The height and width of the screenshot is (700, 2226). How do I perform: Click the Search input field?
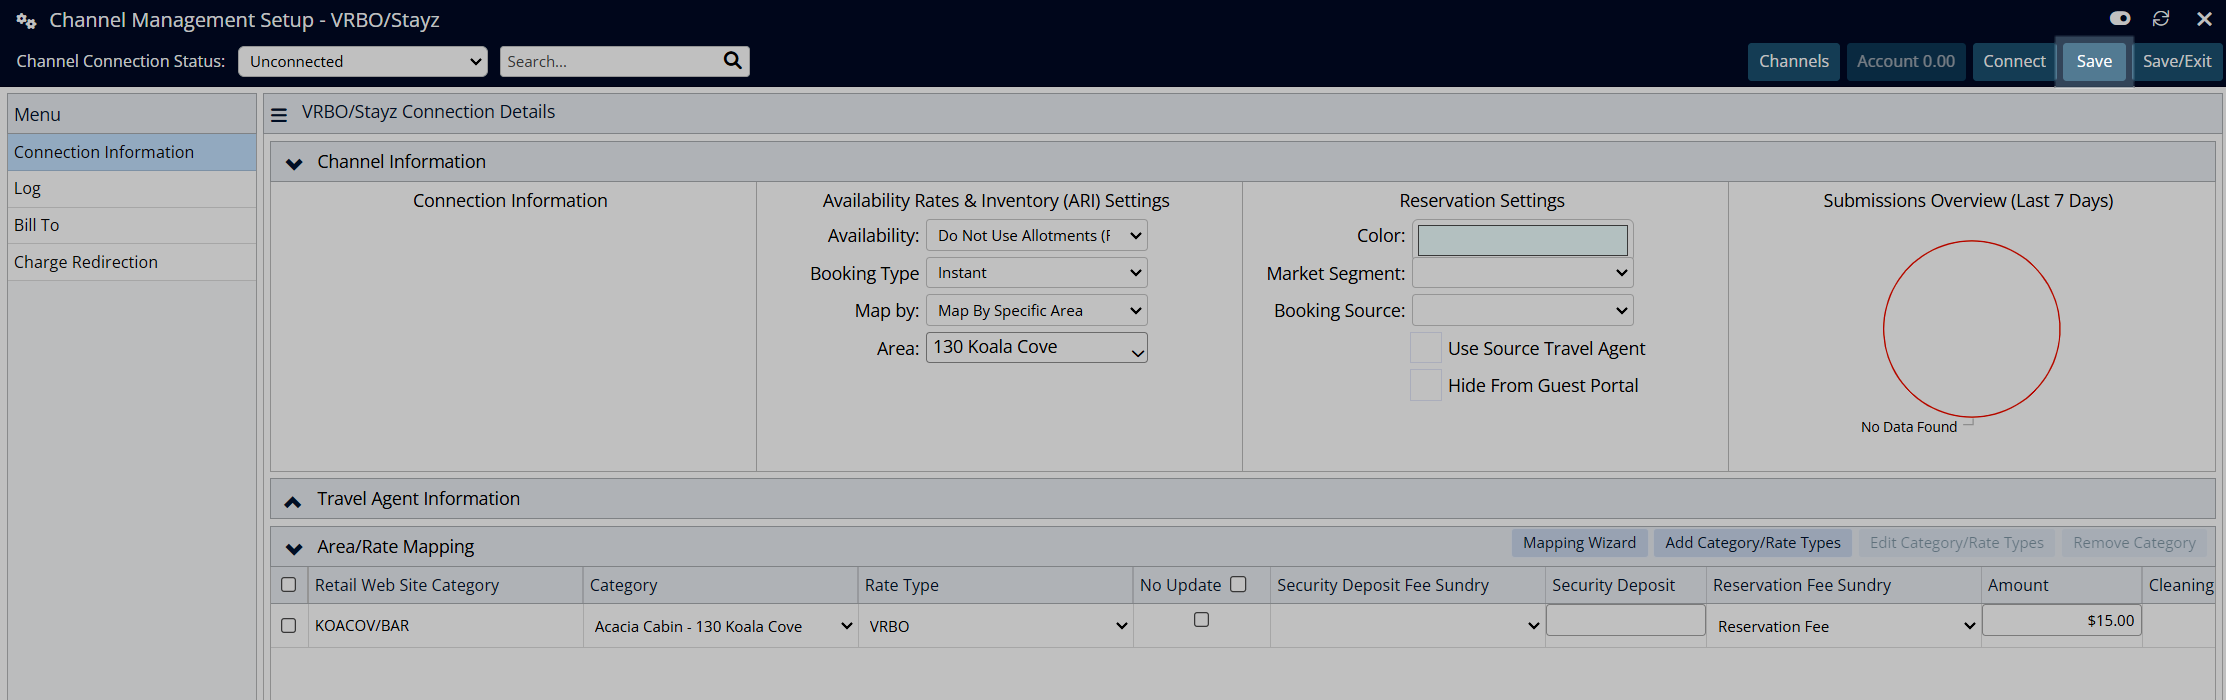(610, 61)
